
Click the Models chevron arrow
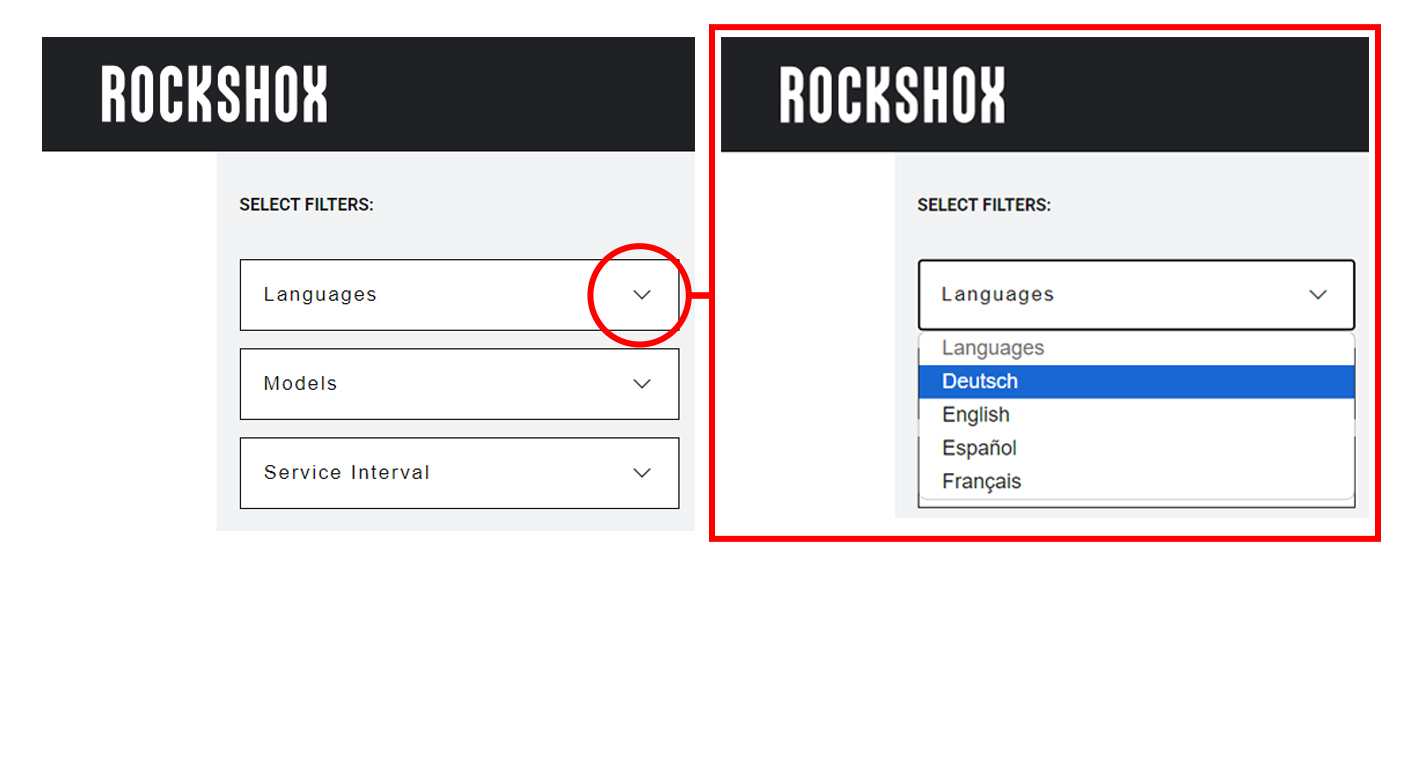pyautogui.click(x=642, y=384)
